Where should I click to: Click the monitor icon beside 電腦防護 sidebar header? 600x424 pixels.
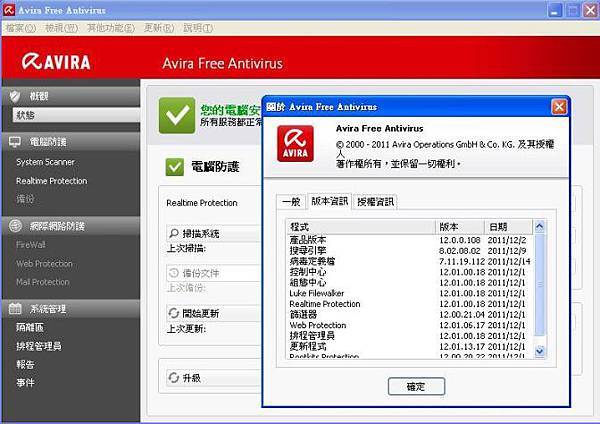coord(15,142)
